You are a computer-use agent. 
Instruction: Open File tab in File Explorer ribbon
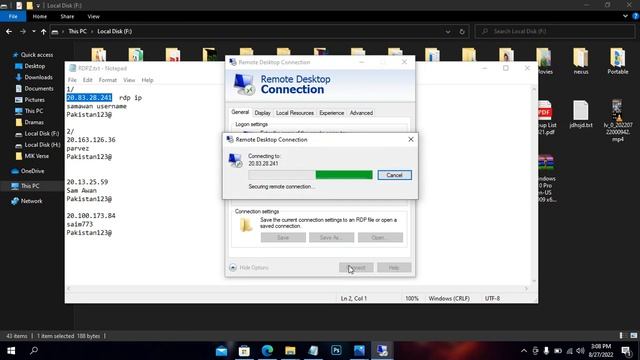pos(13,16)
